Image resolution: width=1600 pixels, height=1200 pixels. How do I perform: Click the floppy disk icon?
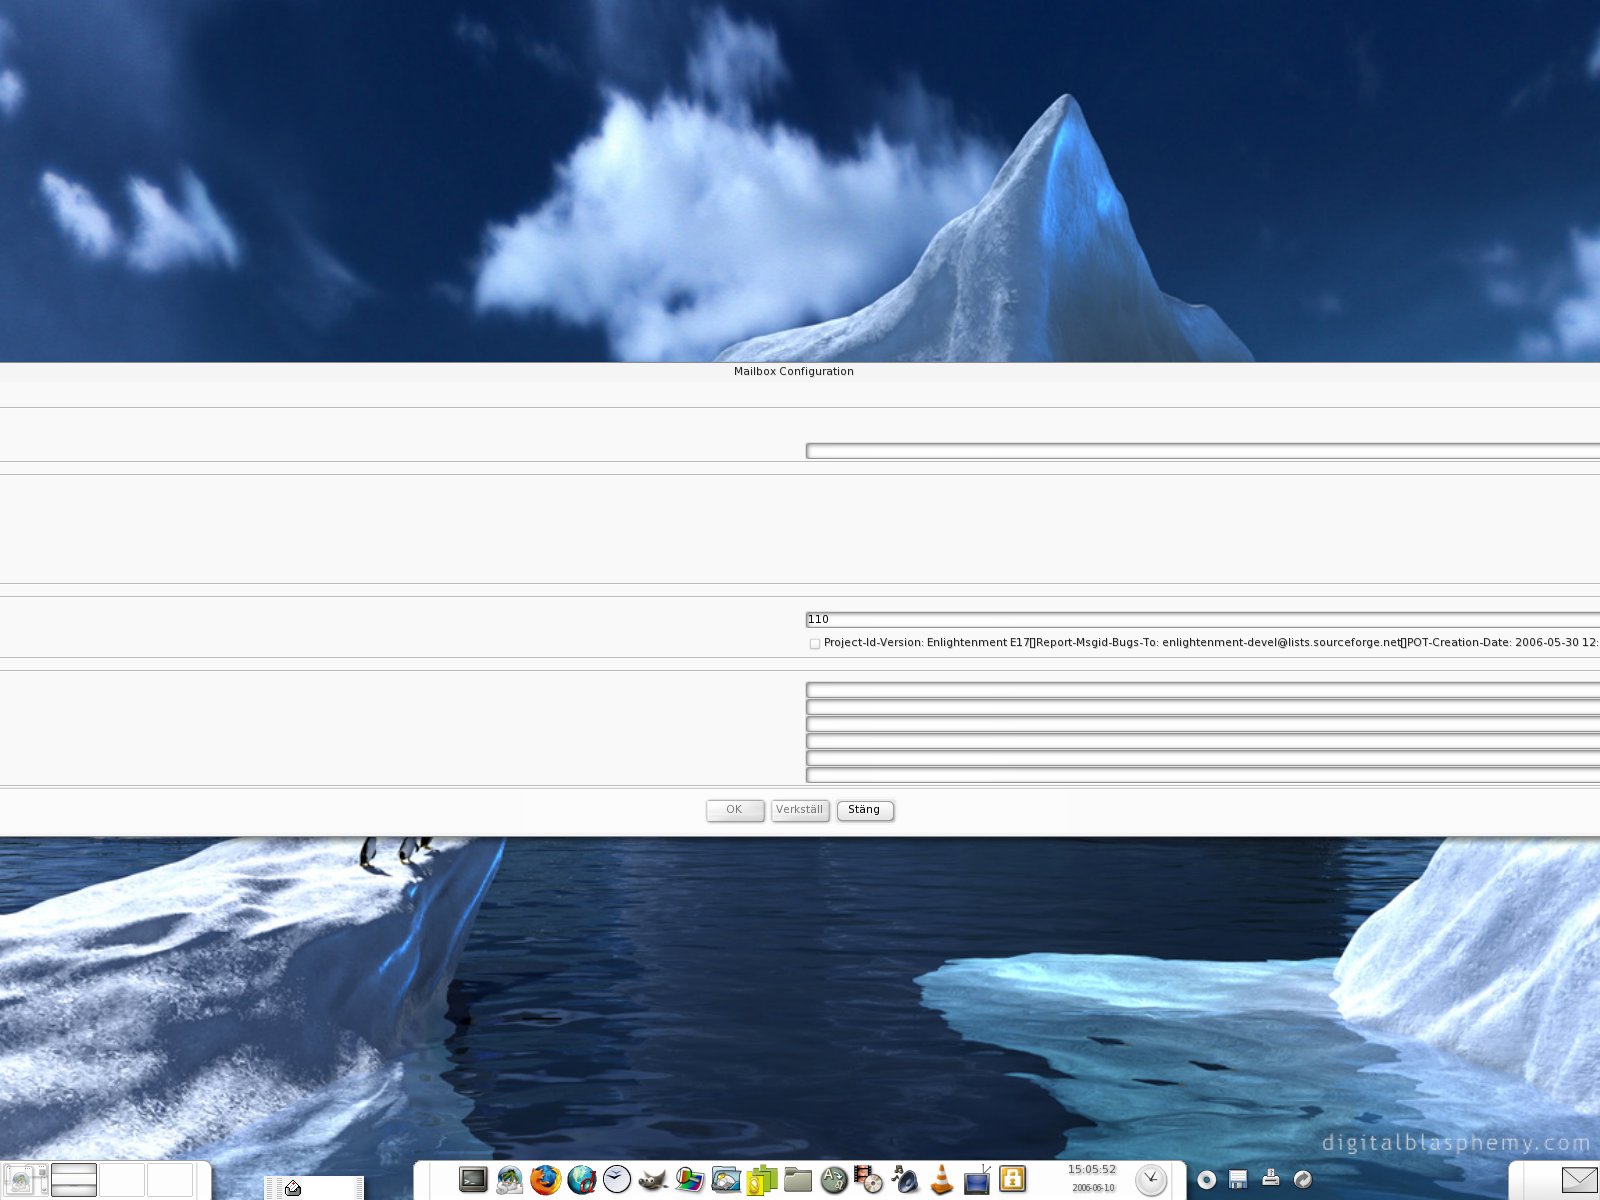[1238, 1179]
